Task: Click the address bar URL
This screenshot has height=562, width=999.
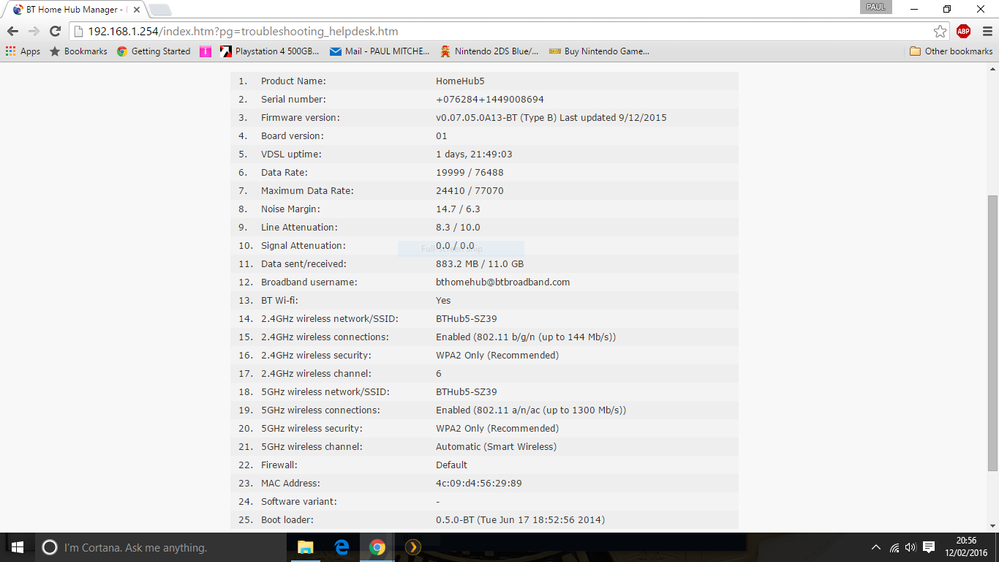Action: pos(243,31)
